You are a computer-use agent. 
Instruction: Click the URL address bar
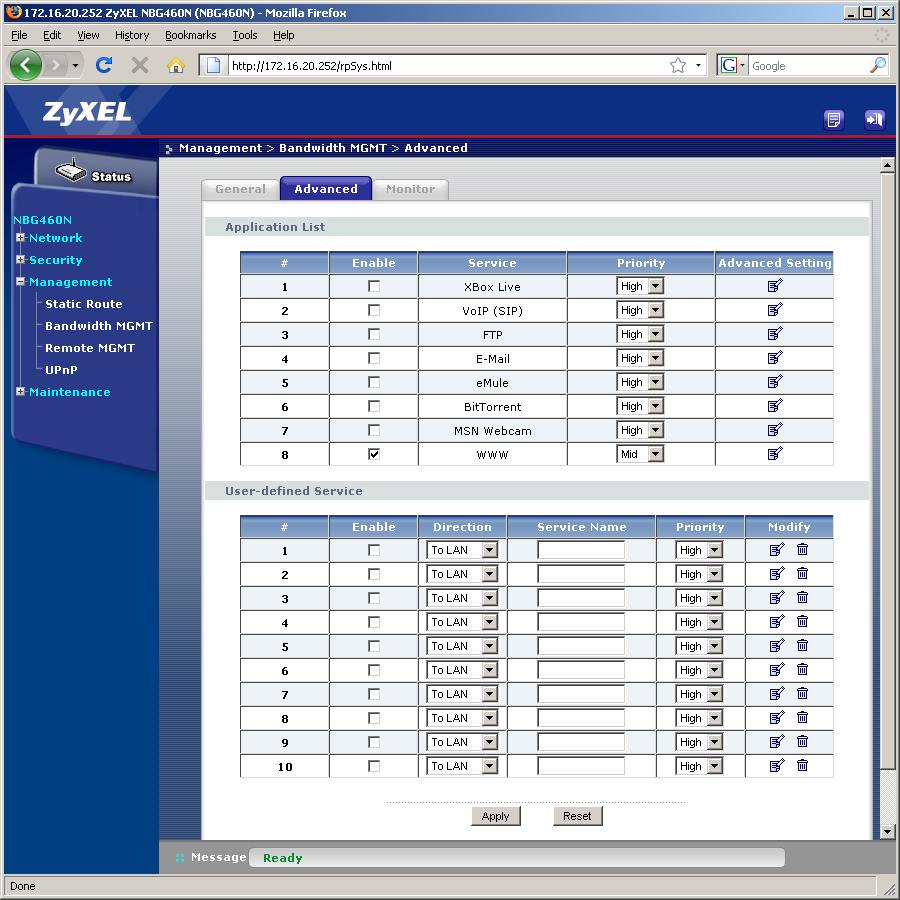(x=448, y=65)
